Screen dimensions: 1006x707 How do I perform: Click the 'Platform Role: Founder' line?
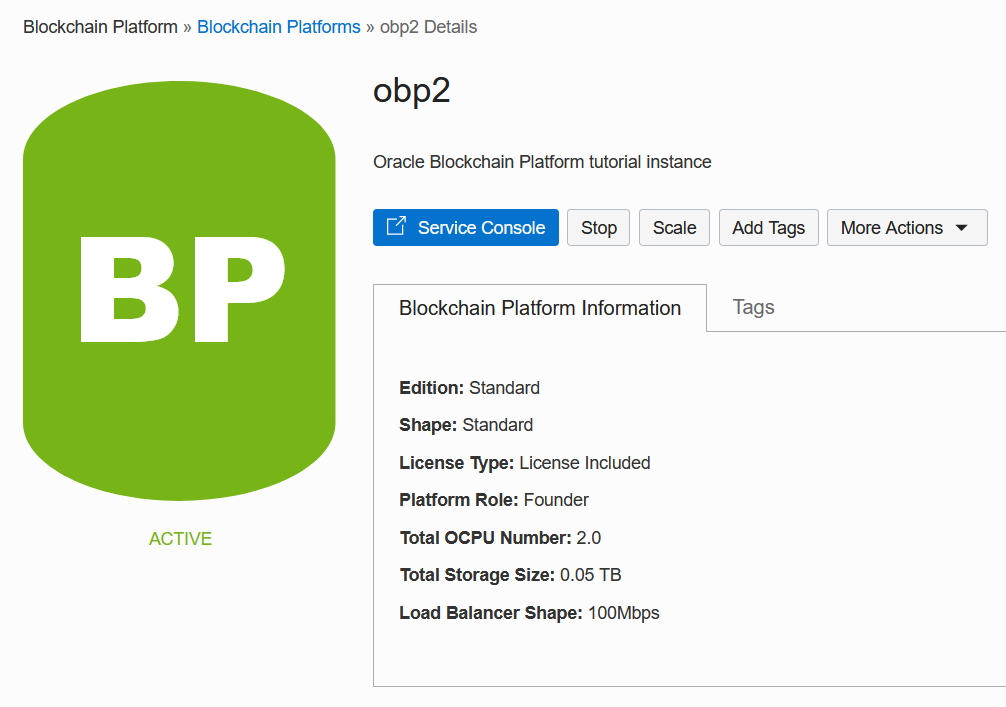click(x=493, y=500)
